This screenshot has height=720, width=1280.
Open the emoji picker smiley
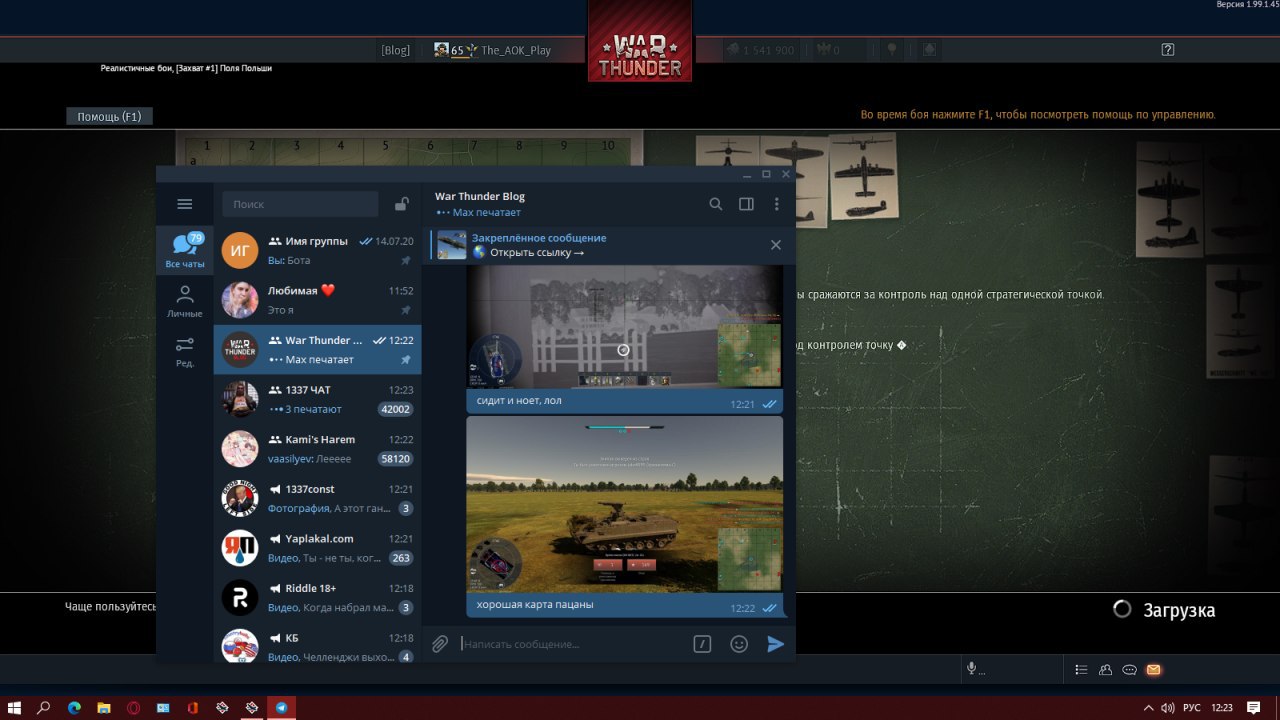(739, 644)
